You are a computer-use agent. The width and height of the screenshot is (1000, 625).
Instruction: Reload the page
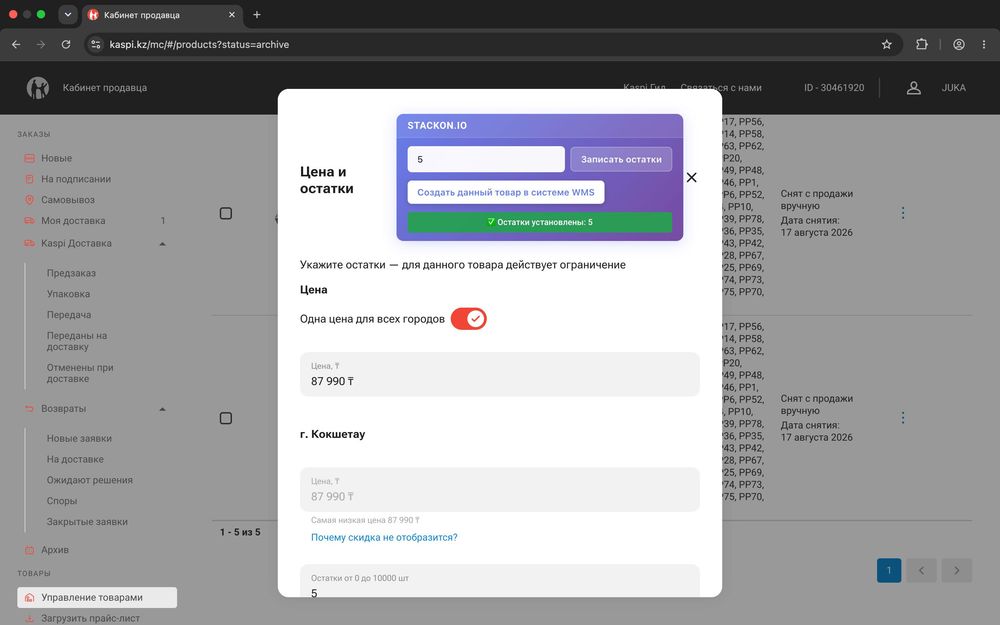(x=66, y=45)
